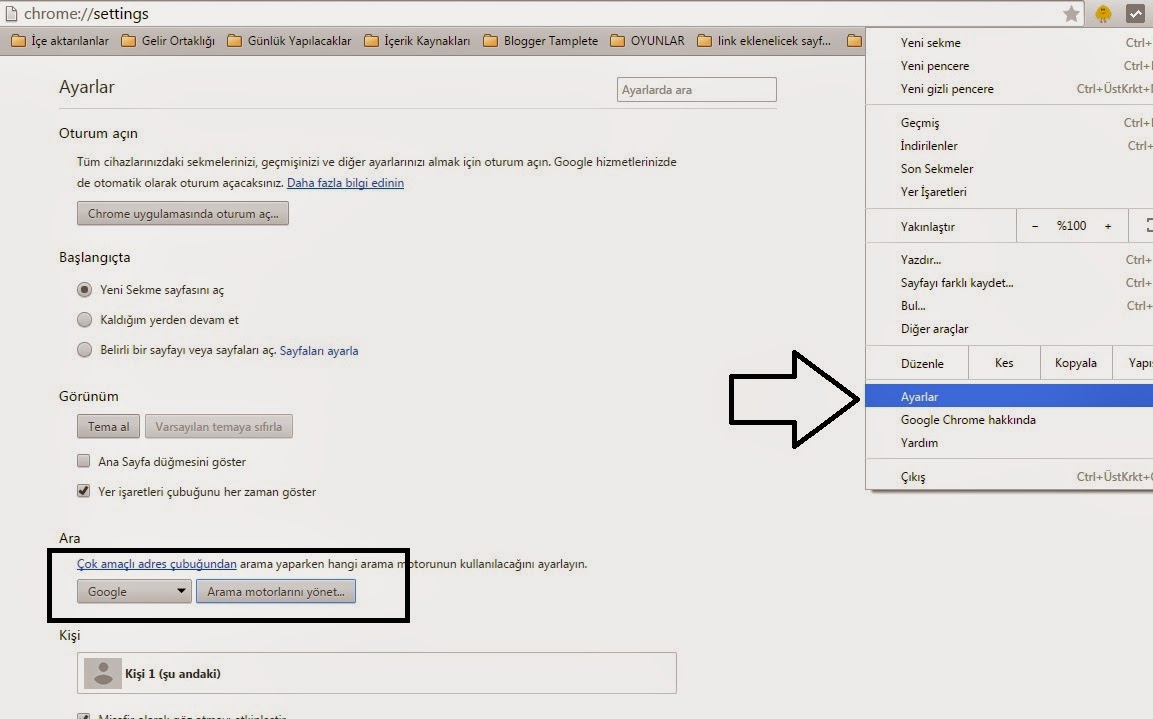The width and height of the screenshot is (1153, 719).
Task: Open the OYUNLAR bookmark folder
Action: (647, 40)
